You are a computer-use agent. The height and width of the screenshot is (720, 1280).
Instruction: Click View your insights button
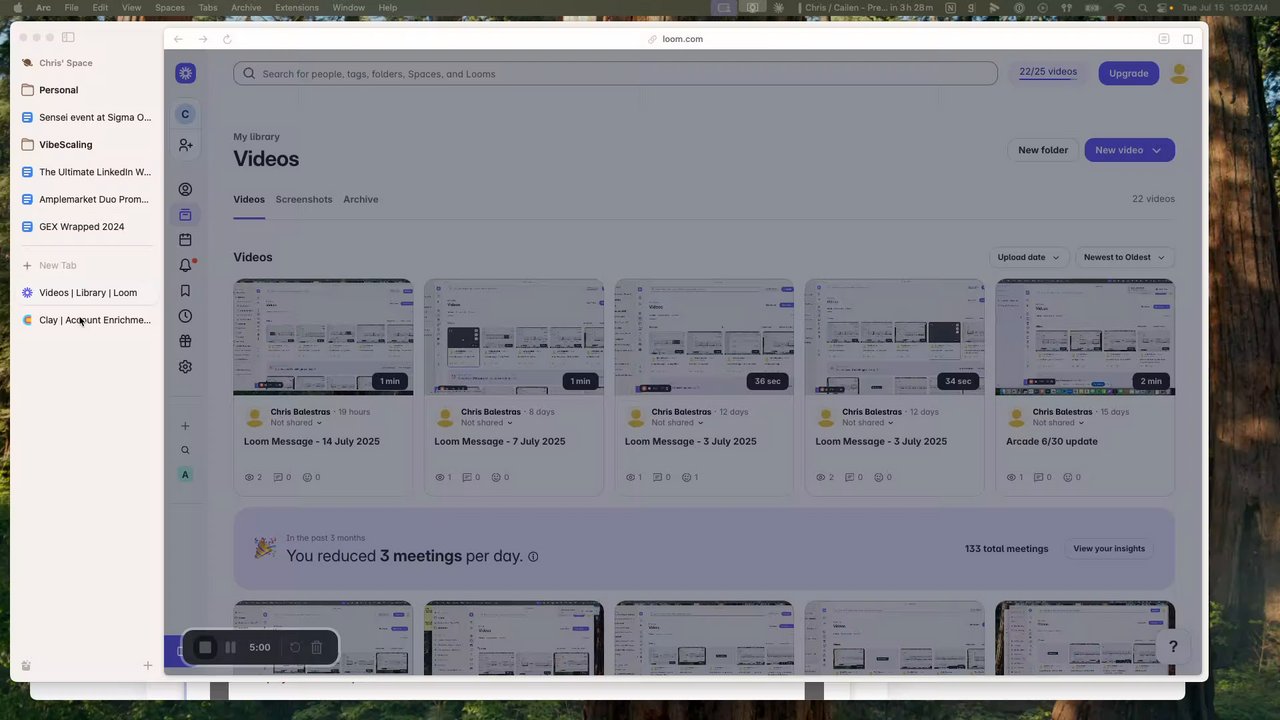click(x=1109, y=548)
